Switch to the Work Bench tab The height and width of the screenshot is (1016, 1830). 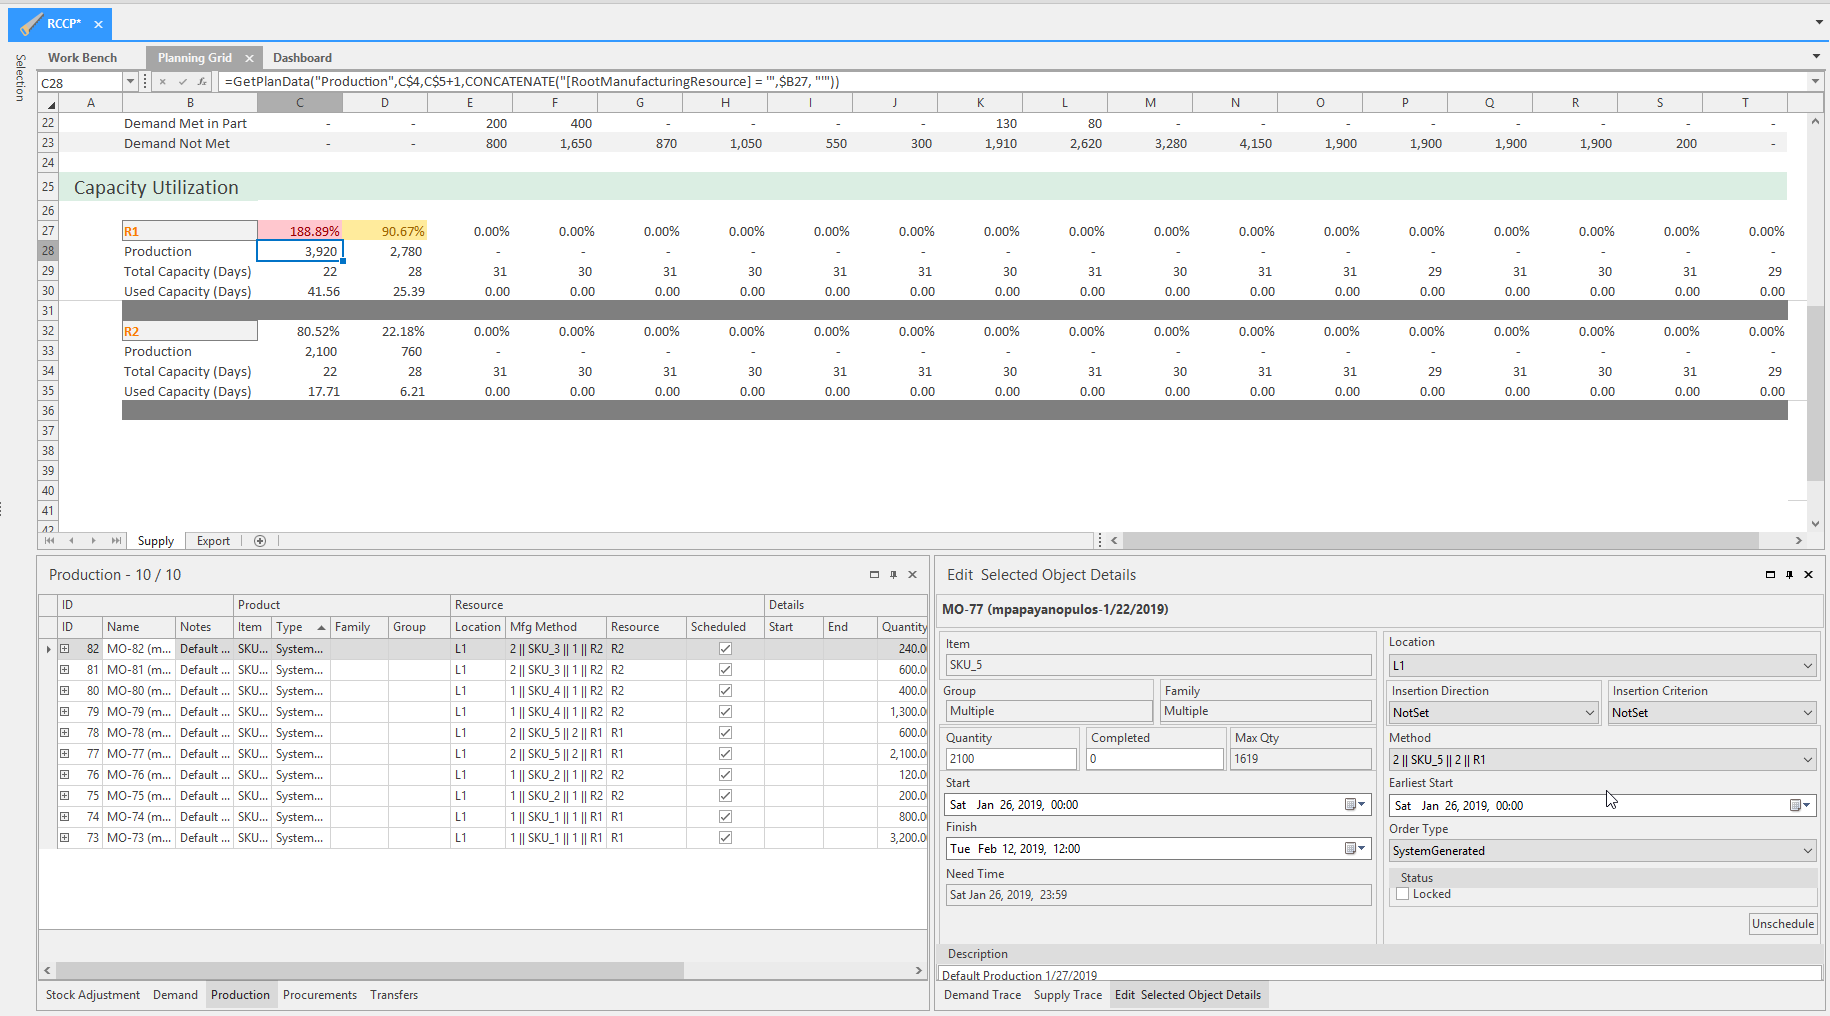click(82, 58)
